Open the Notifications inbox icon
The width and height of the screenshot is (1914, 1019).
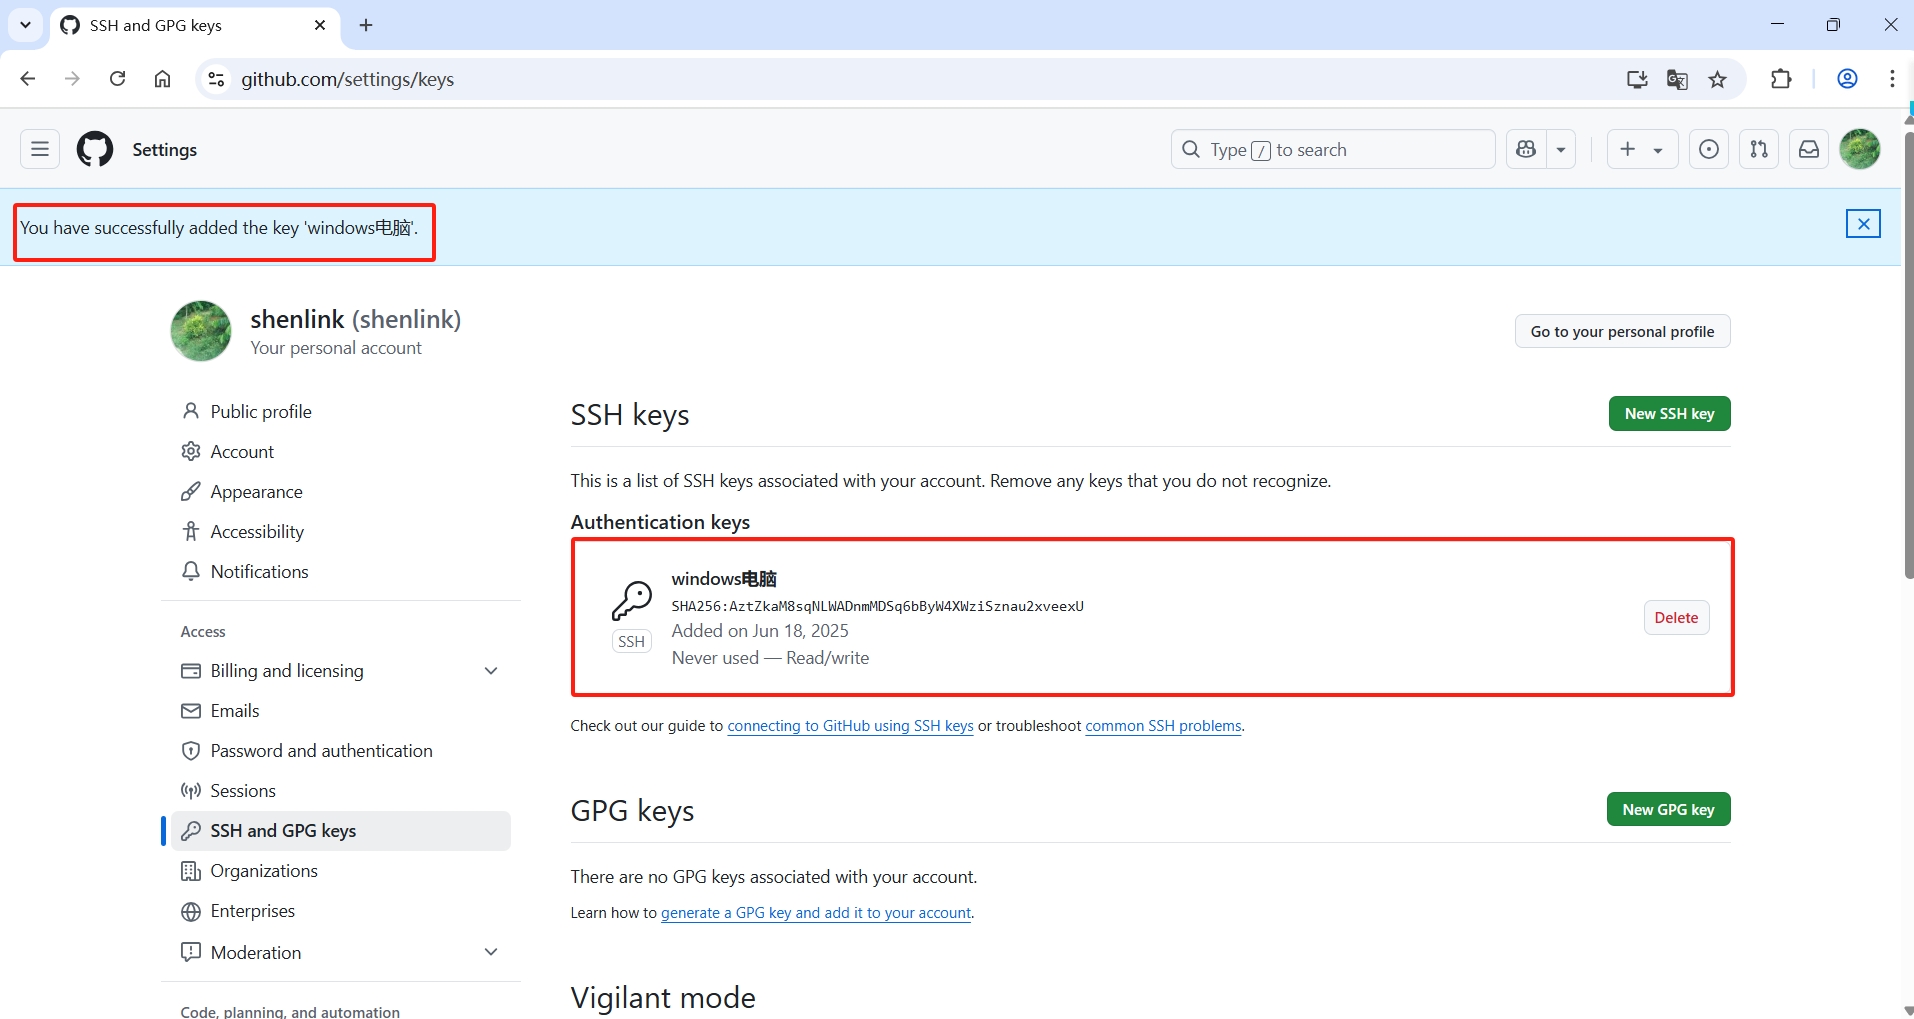coord(1809,149)
